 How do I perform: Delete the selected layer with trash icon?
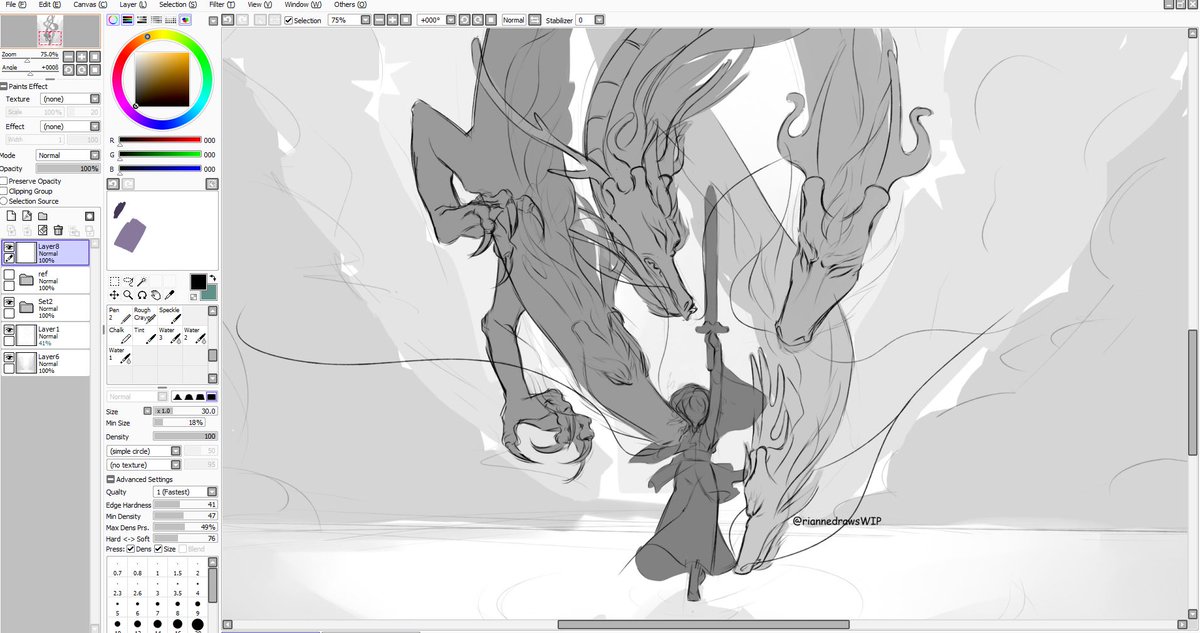tap(58, 230)
